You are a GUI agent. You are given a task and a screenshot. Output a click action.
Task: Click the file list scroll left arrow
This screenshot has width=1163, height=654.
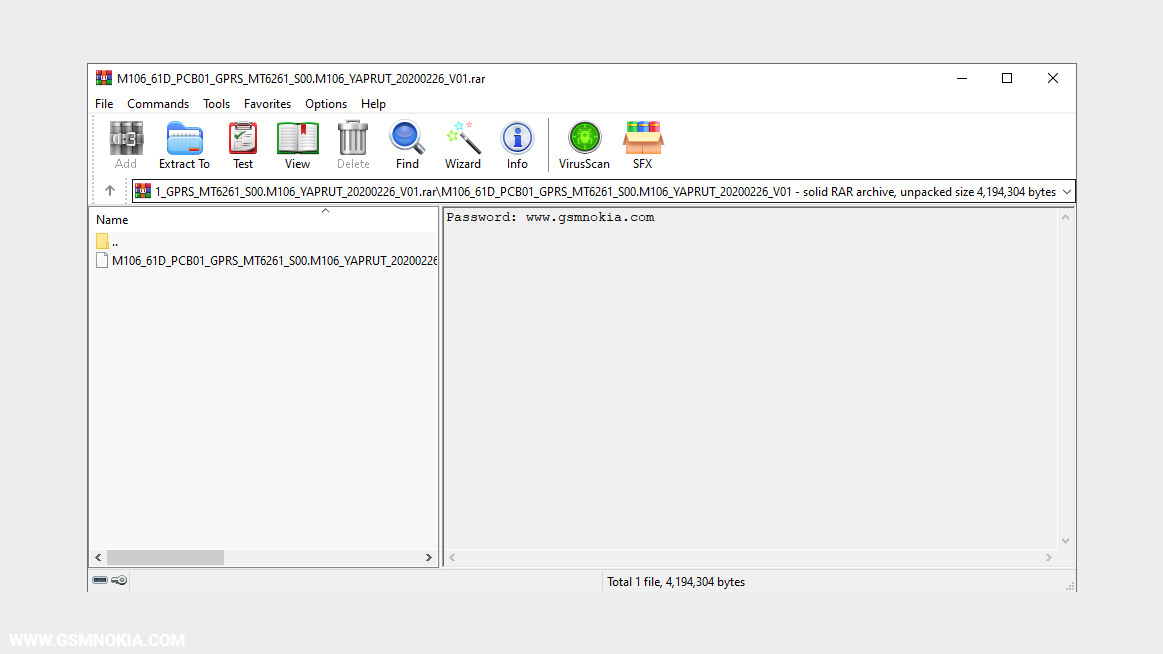tap(98, 557)
